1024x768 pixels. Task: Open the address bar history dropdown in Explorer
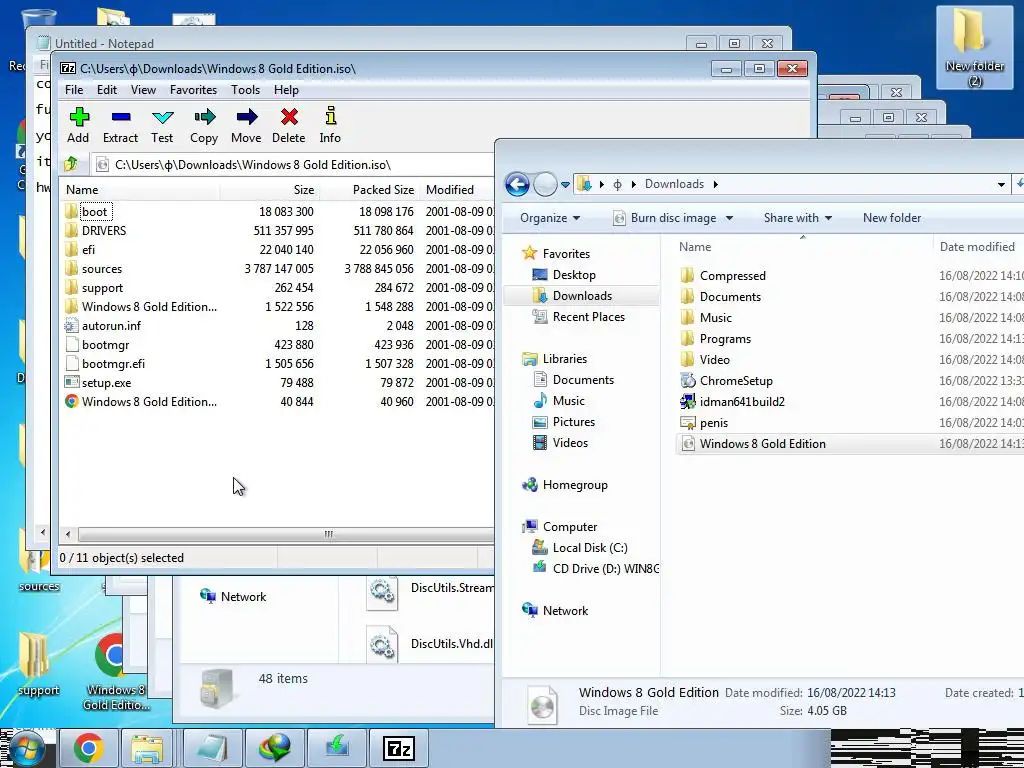click(x=1001, y=185)
